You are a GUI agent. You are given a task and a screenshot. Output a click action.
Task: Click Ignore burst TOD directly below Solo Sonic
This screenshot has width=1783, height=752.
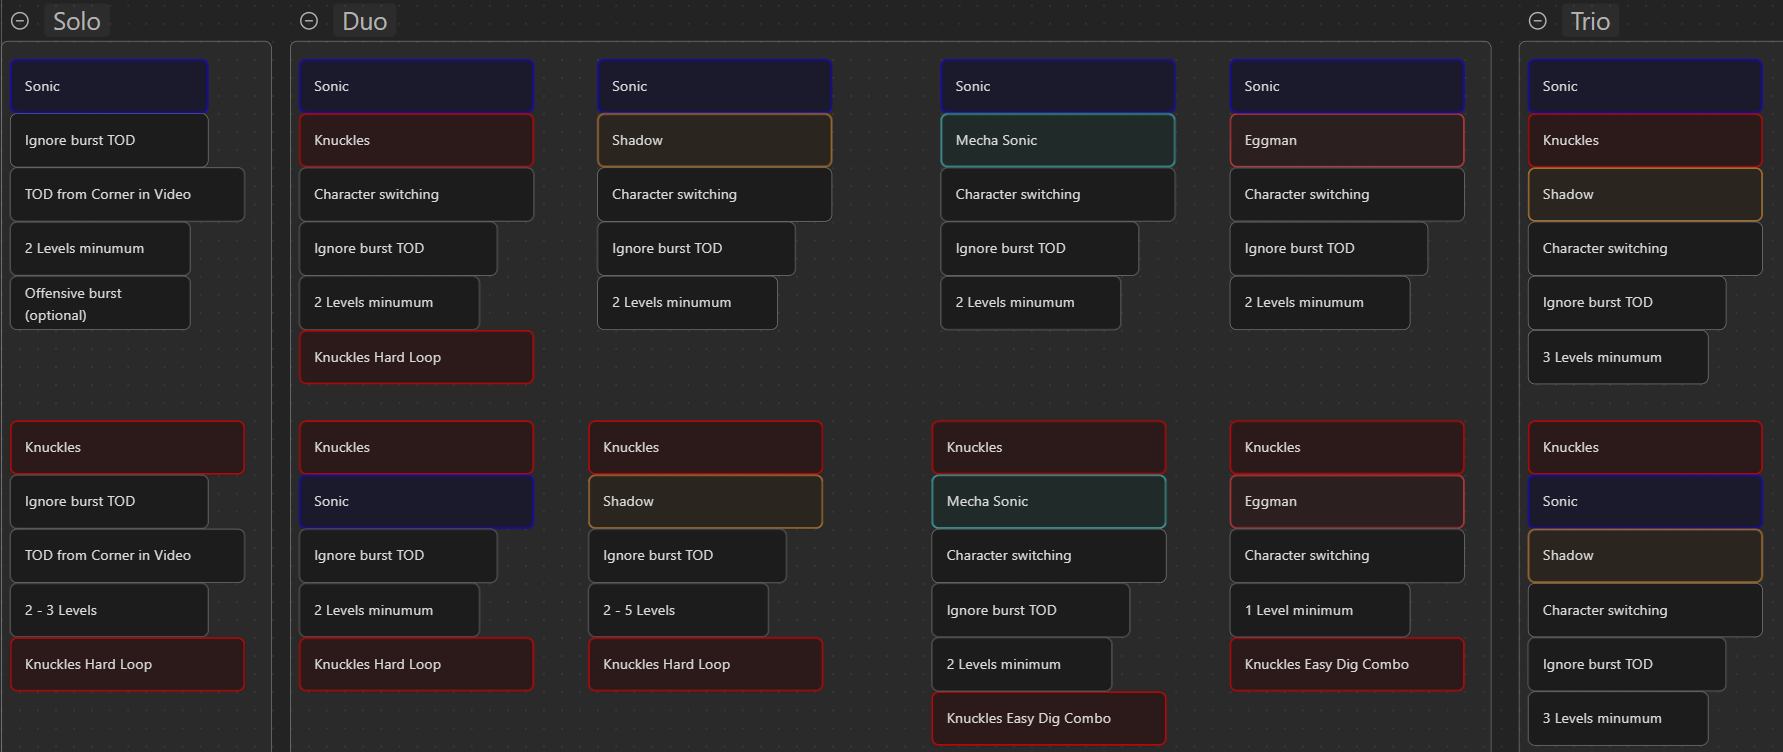[x=109, y=140]
